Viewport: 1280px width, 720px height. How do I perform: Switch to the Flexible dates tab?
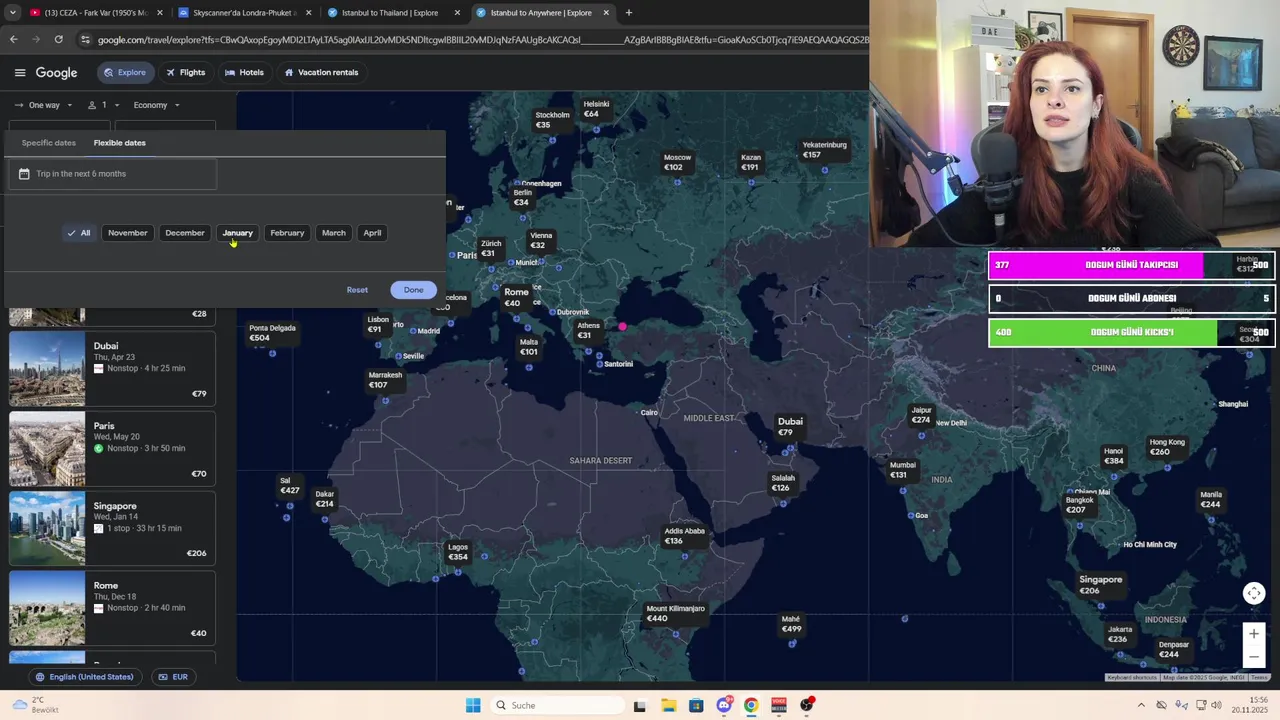119,143
